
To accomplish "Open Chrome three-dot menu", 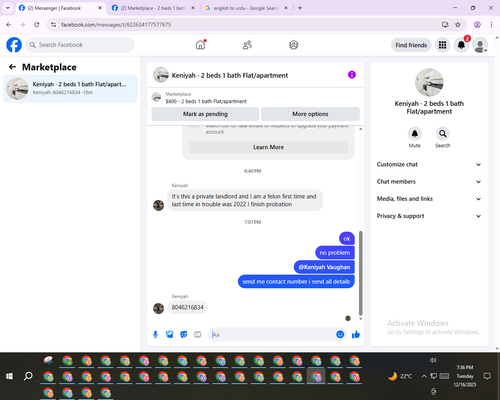I will pos(491,25).
